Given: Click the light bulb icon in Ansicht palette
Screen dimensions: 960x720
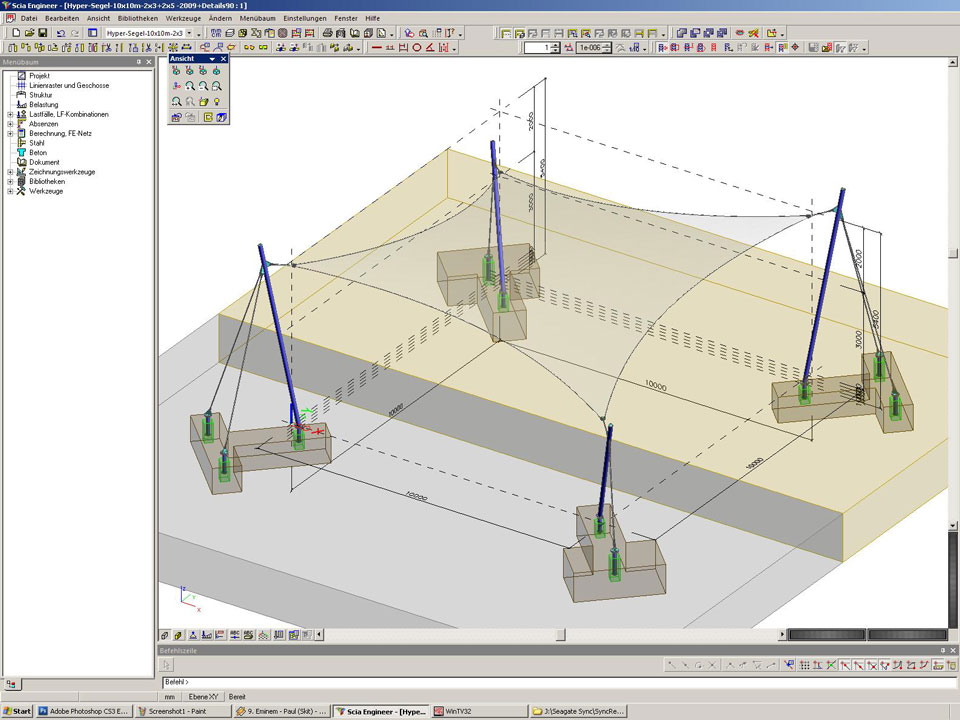Looking at the screenshot, I should [x=216, y=101].
